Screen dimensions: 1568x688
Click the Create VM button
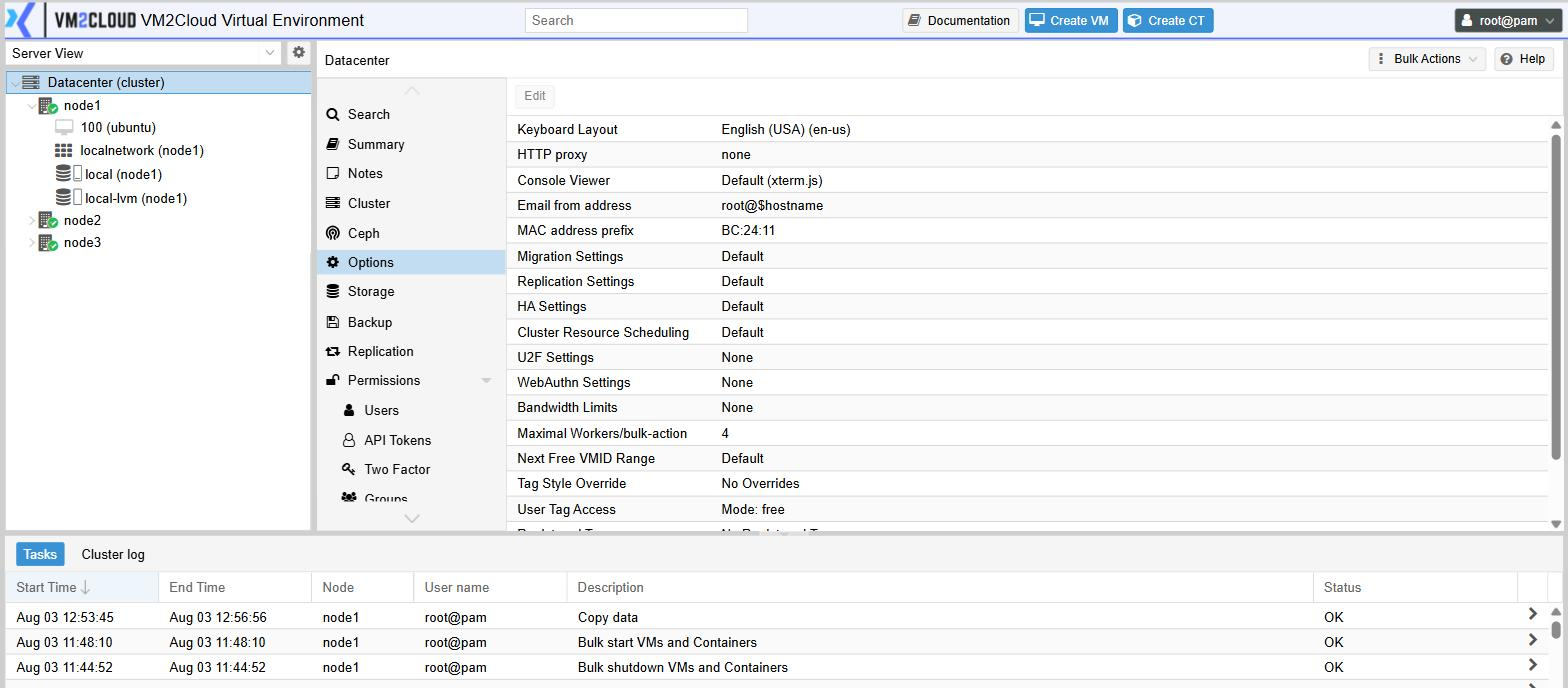(x=1070, y=20)
